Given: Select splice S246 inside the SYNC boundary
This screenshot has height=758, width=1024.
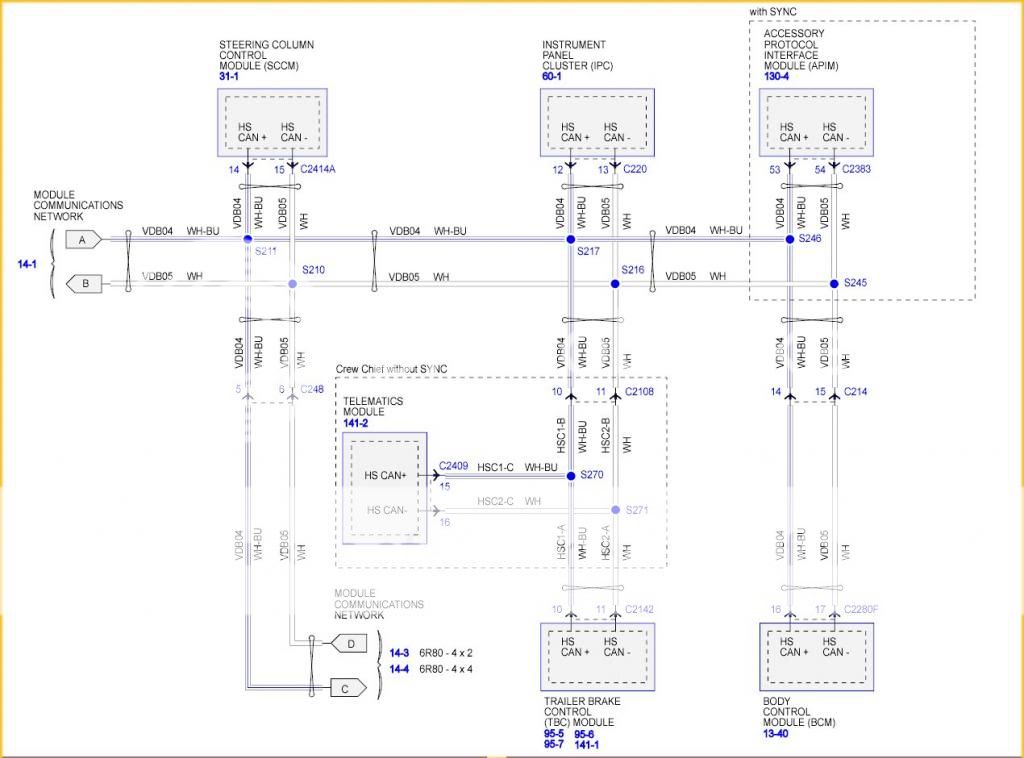Looking at the screenshot, I should point(790,239).
